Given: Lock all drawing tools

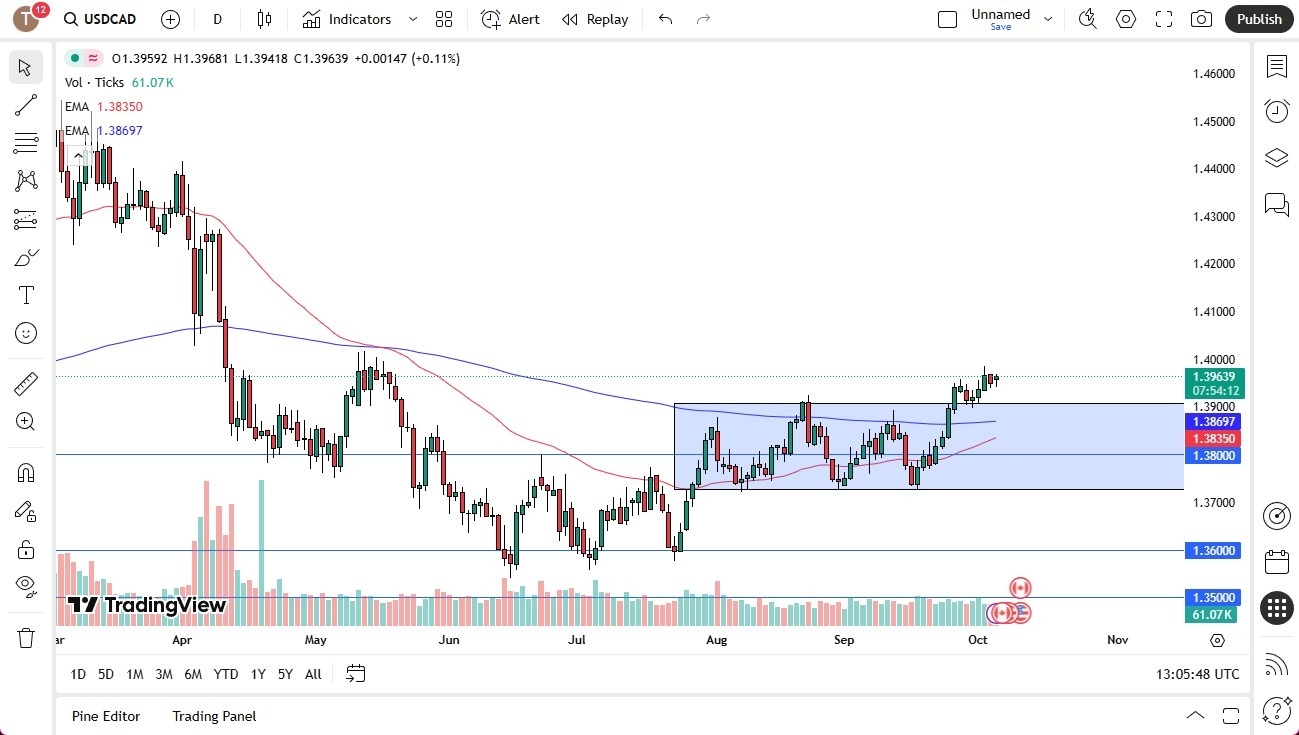Looking at the screenshot, I should pos(26,548).
